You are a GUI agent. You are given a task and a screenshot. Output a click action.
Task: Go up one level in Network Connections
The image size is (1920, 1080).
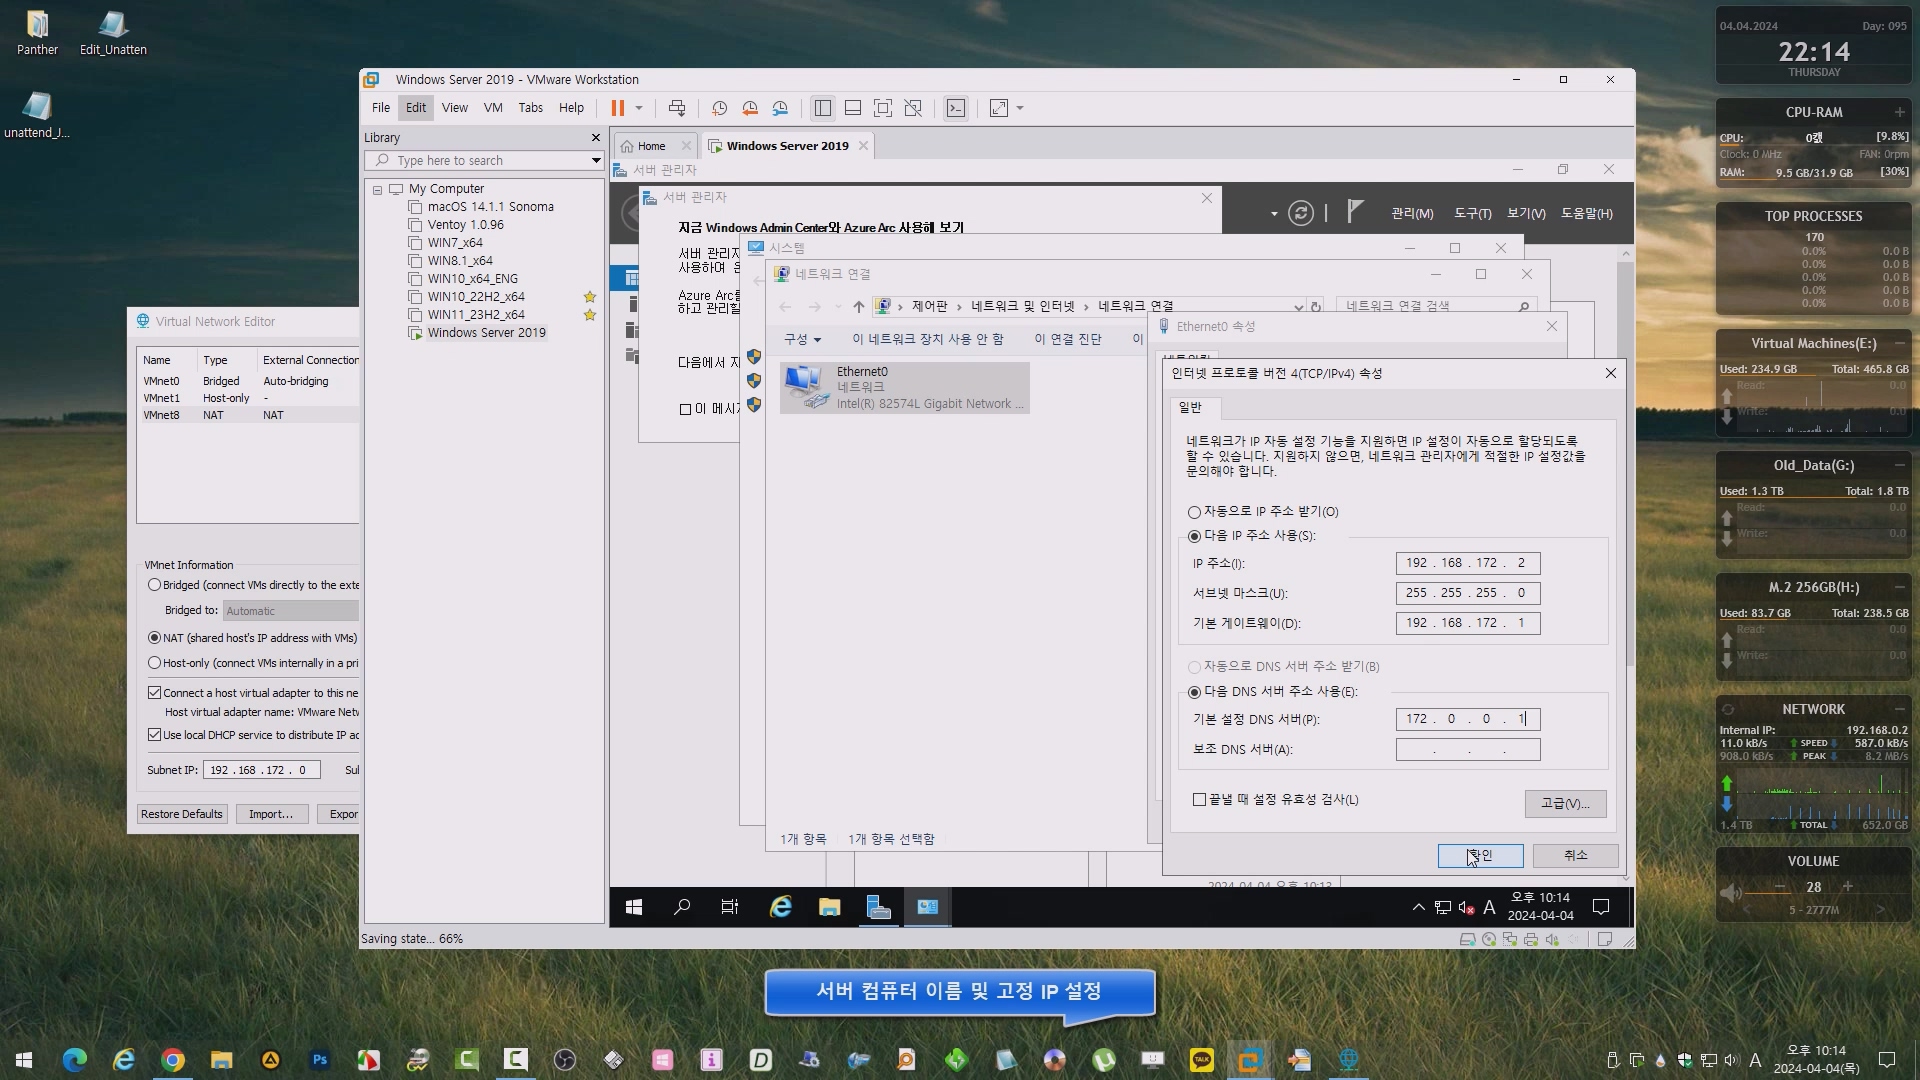858,307
